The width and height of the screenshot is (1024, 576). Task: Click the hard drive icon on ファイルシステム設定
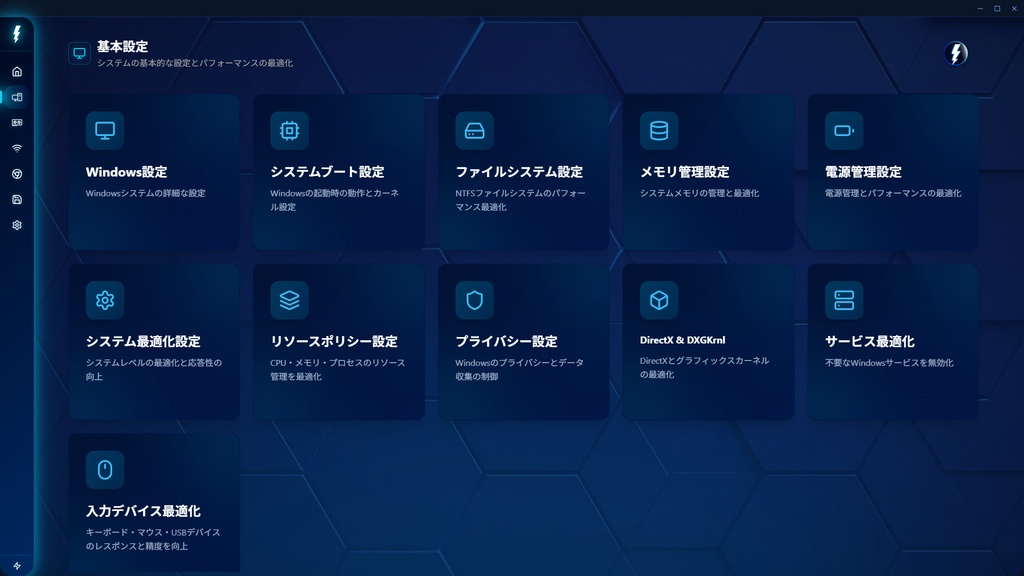click(x=474, y=131)
